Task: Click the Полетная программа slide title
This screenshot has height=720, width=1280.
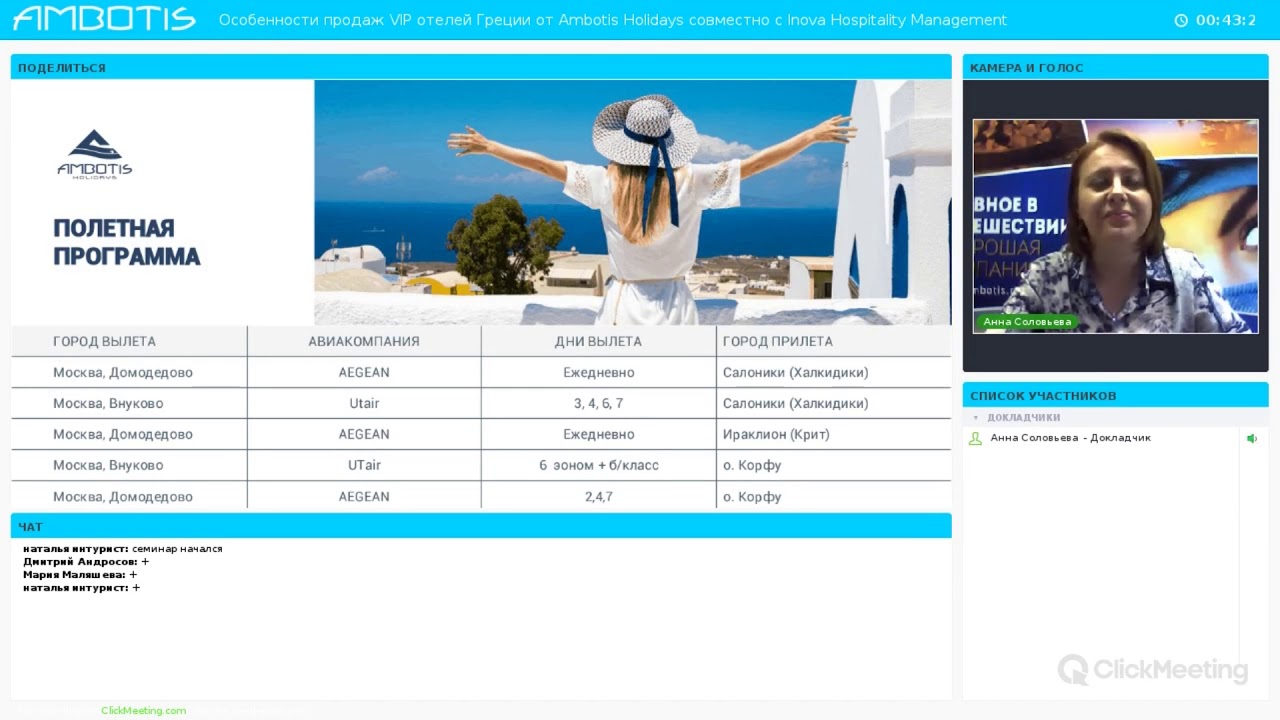Action: pos(127,242)
